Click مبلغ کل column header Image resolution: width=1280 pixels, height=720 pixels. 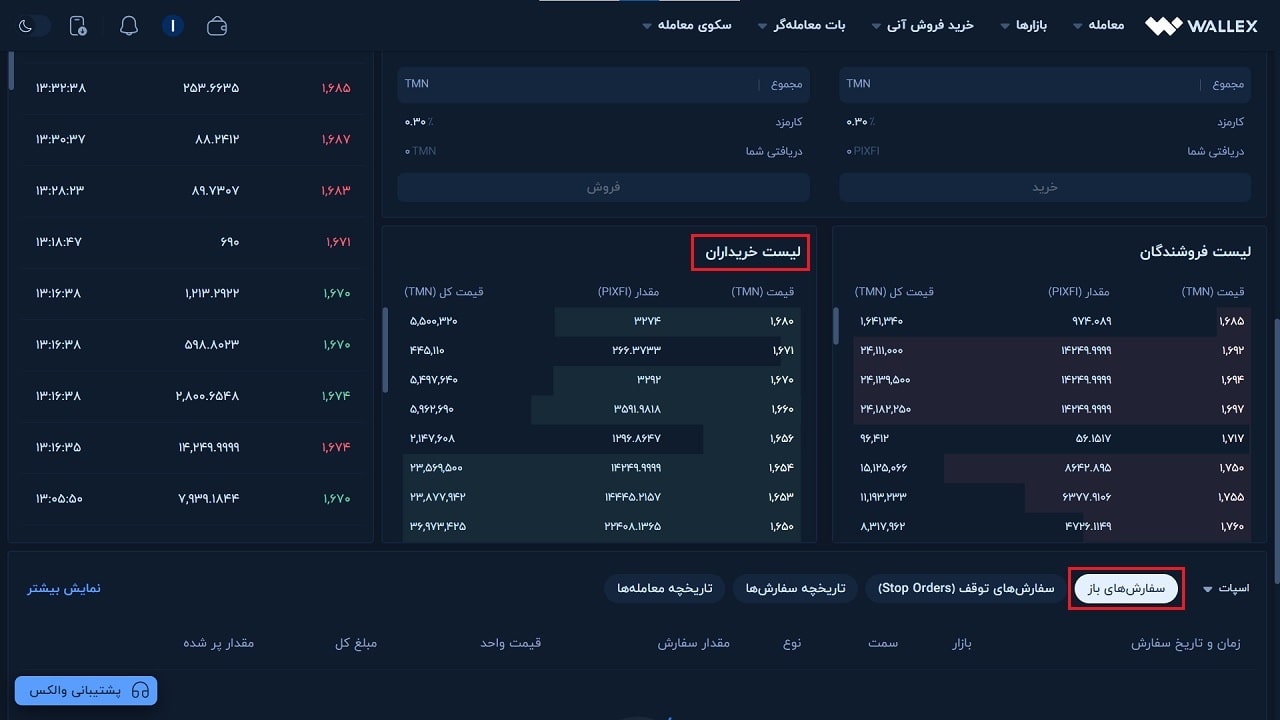(356, 643)
